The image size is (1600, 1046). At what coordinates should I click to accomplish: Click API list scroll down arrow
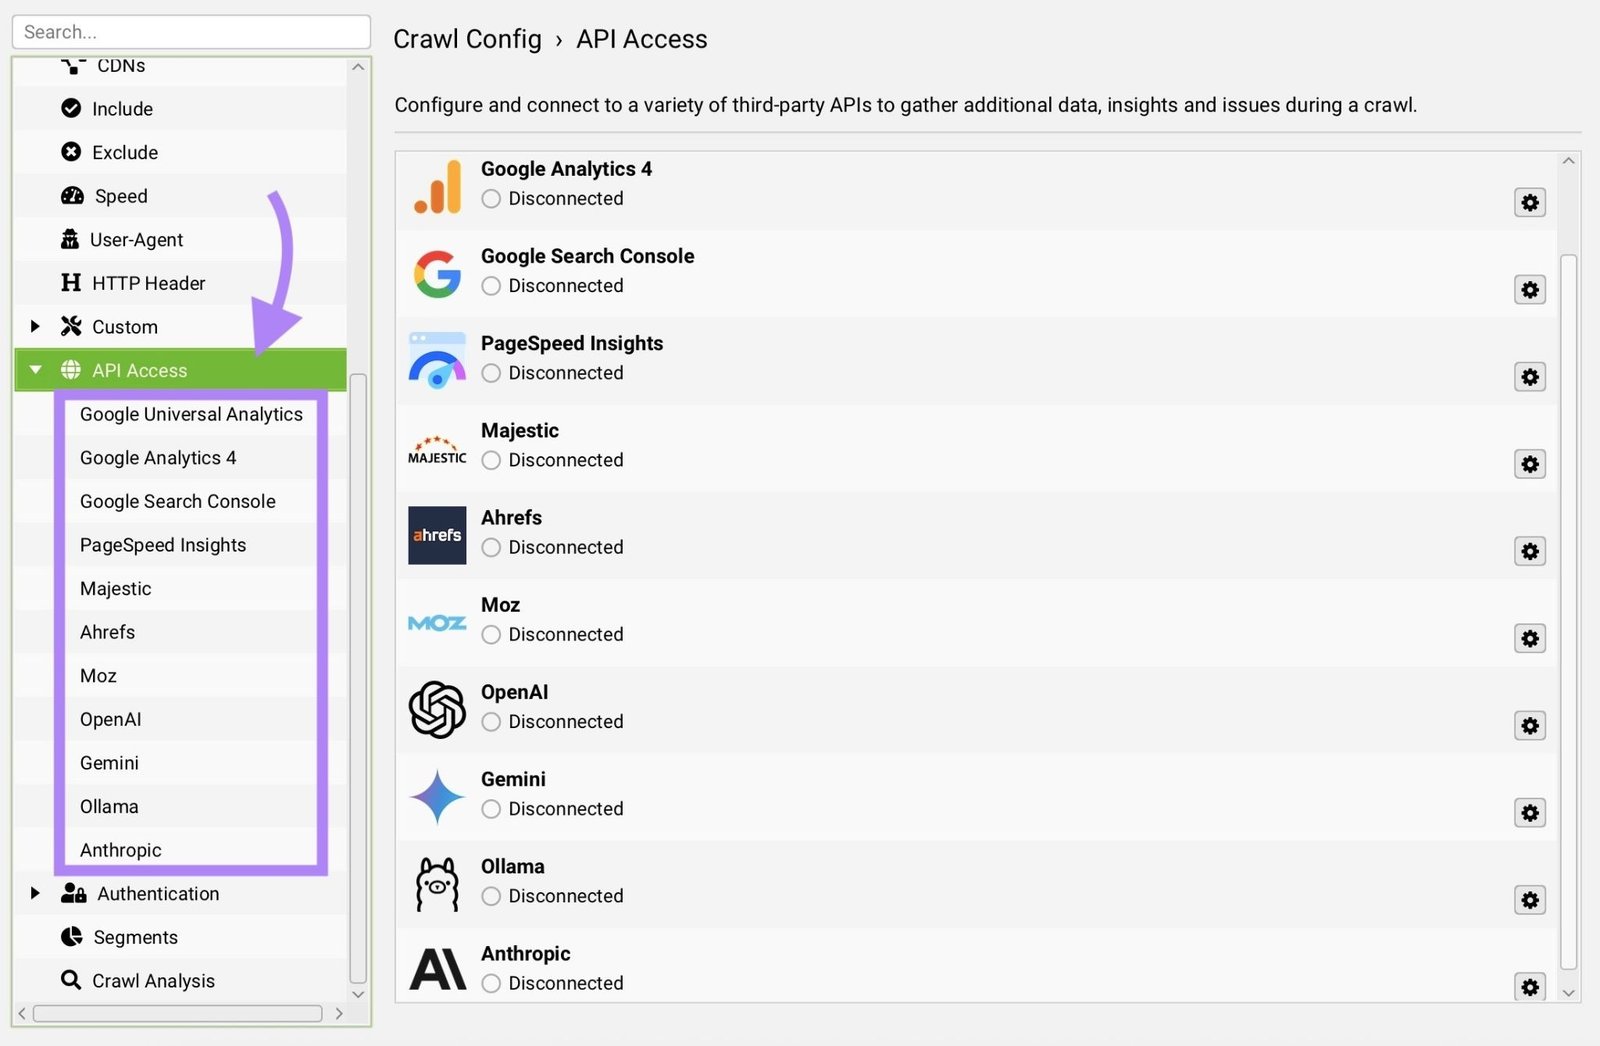(x=1568, y=993)
